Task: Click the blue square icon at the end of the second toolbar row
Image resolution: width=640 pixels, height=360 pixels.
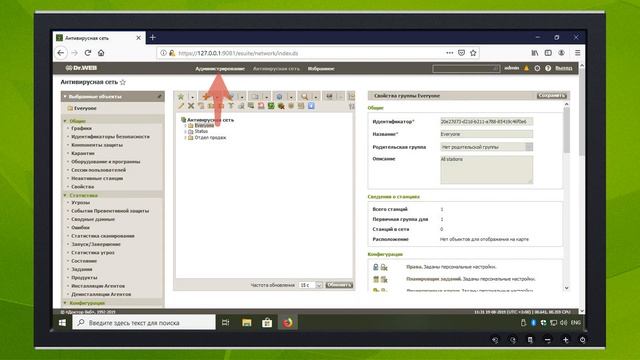Action: [x=311, y=106]
